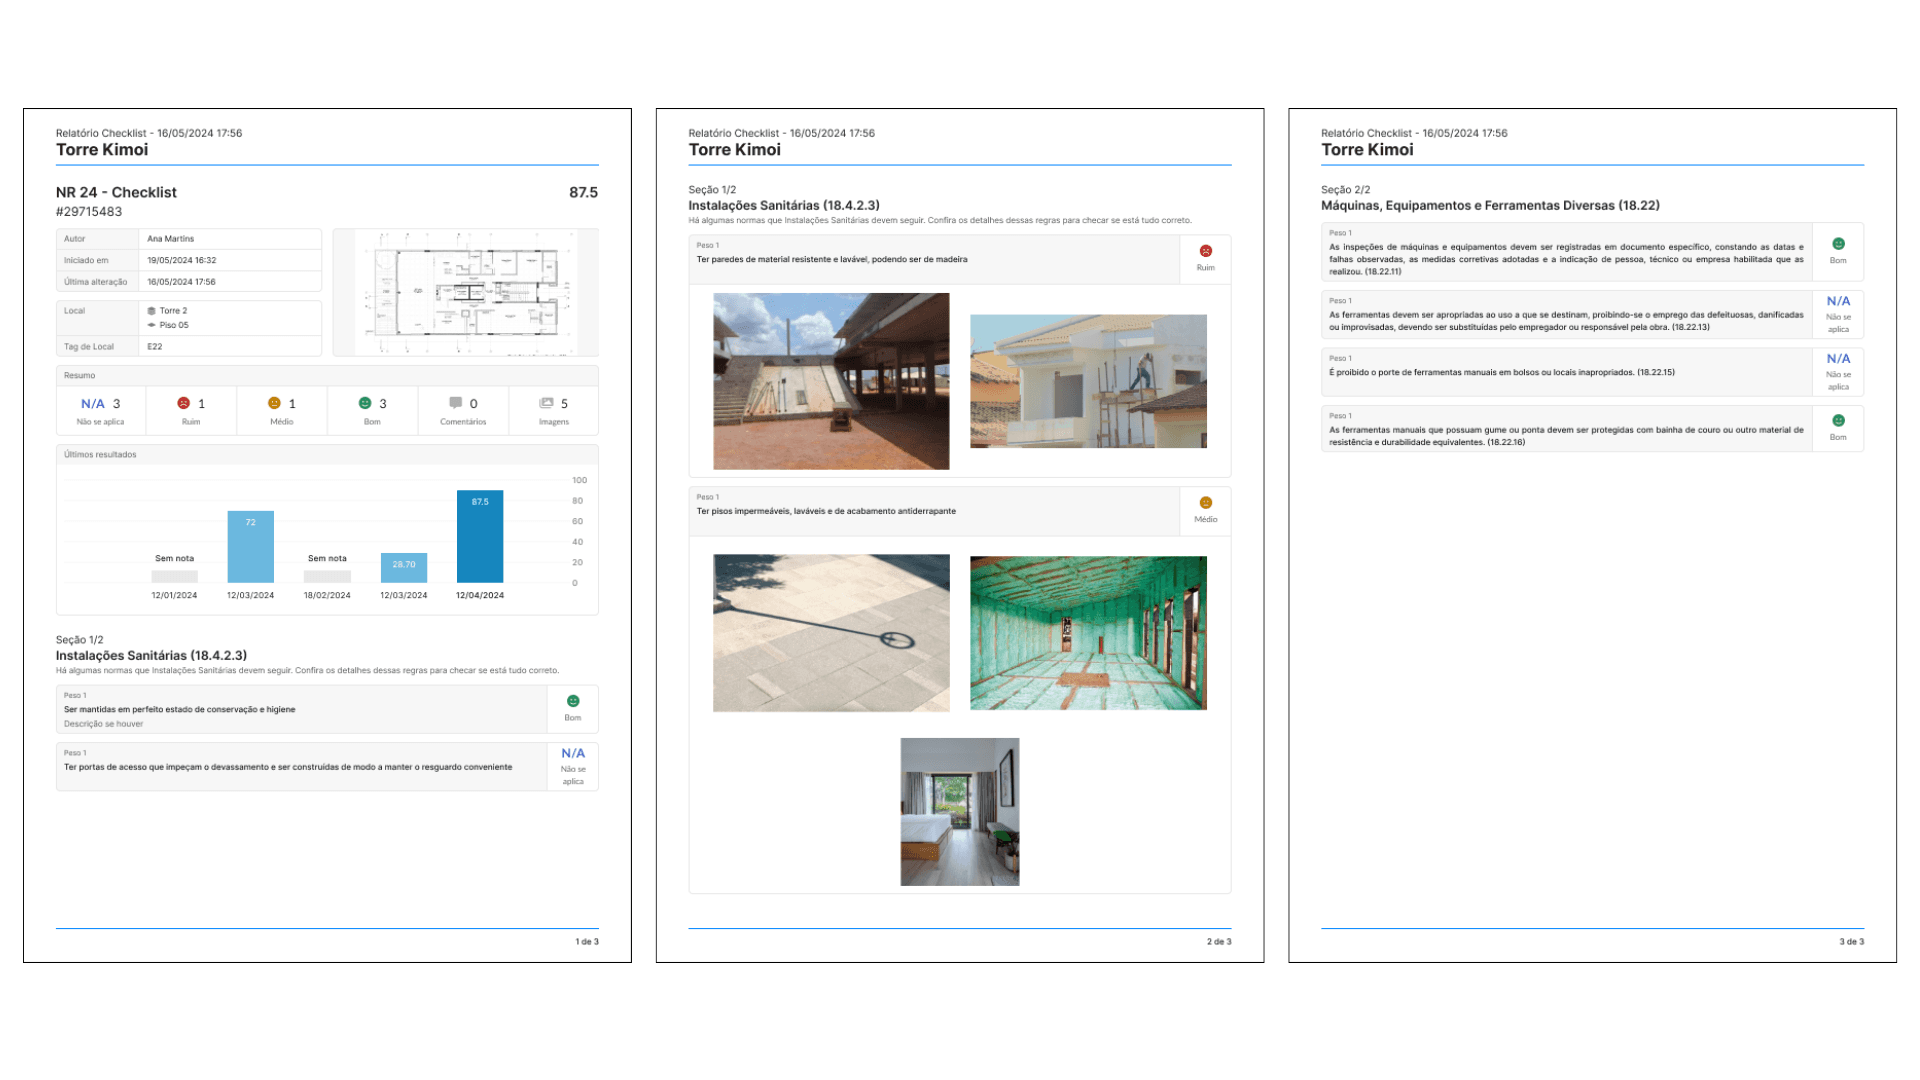
Task: Click the chart date label 12/04/2024
Action: pos(480,596)
